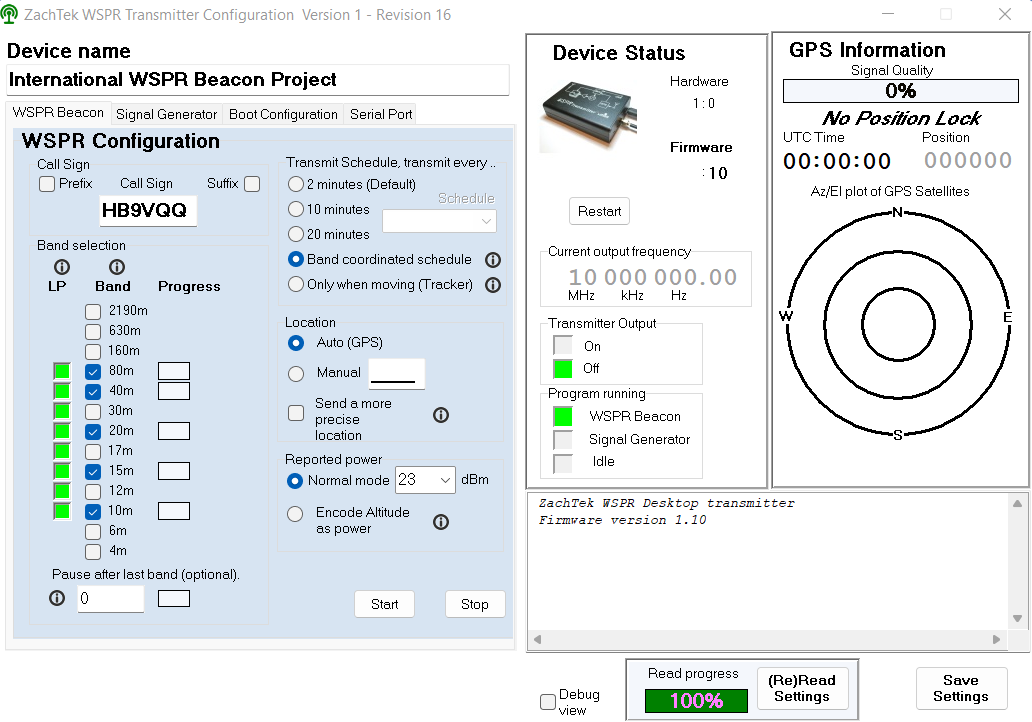Toggle the Debug view checkbox
The image size is (1032, 722).
coord(548,702)
